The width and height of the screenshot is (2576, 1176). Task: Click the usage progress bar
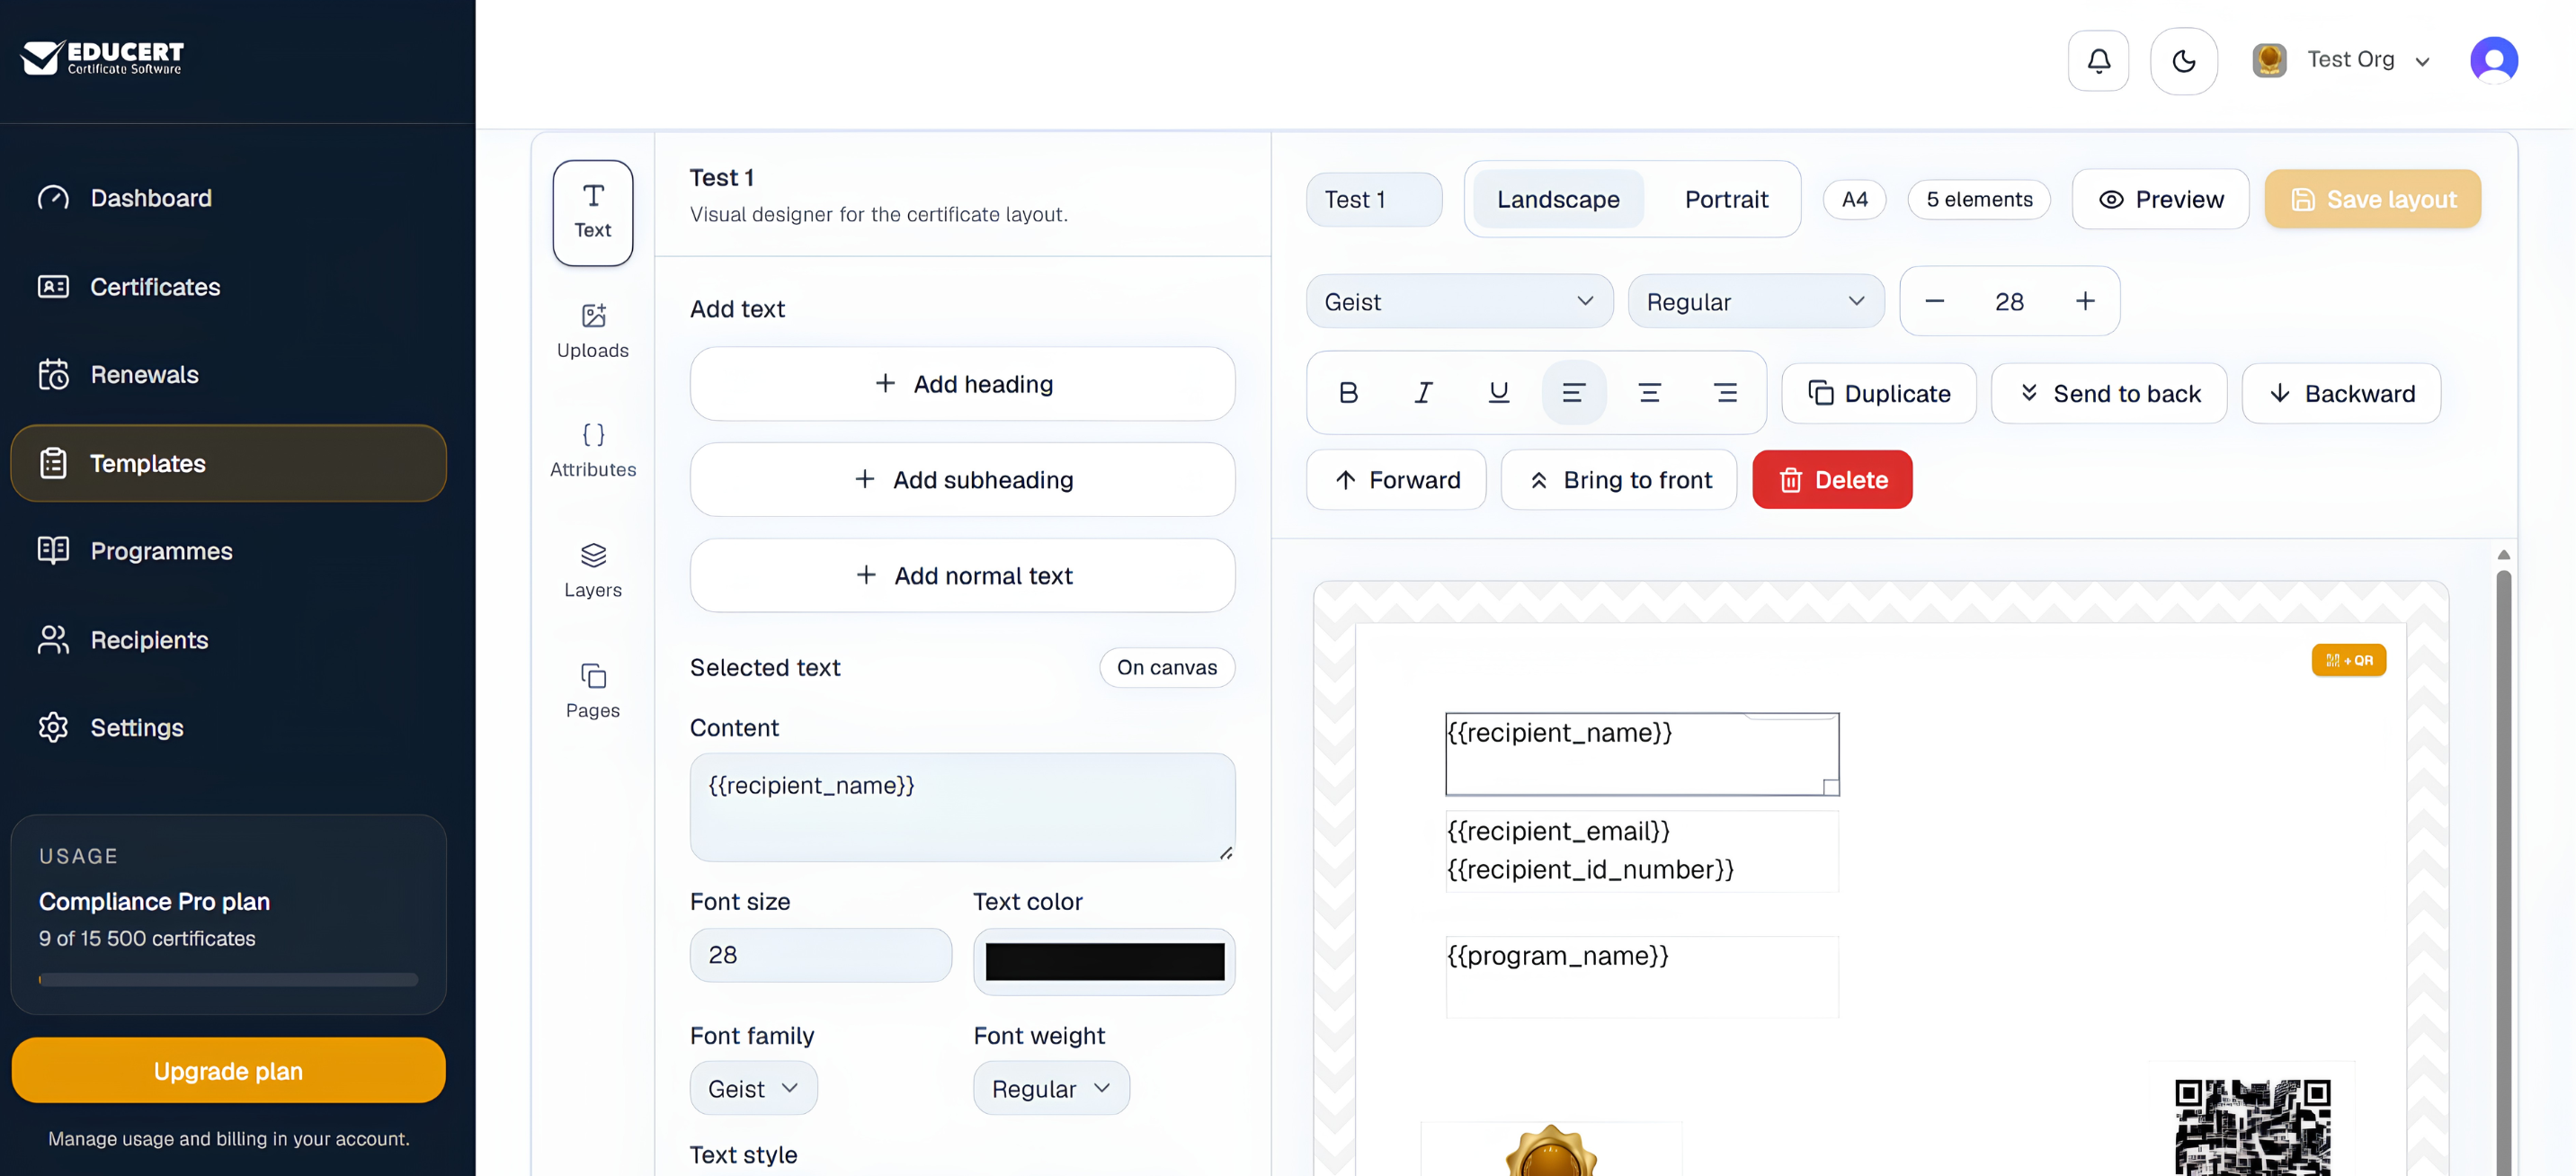[228, 981]
